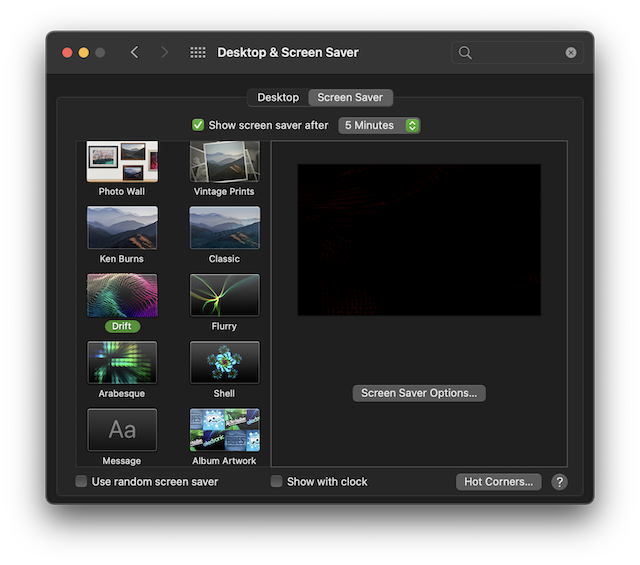Screen dimensions: 640x565
Task: Choose the Ken Burns screen saver thumbnail
Action: (122, 228)
